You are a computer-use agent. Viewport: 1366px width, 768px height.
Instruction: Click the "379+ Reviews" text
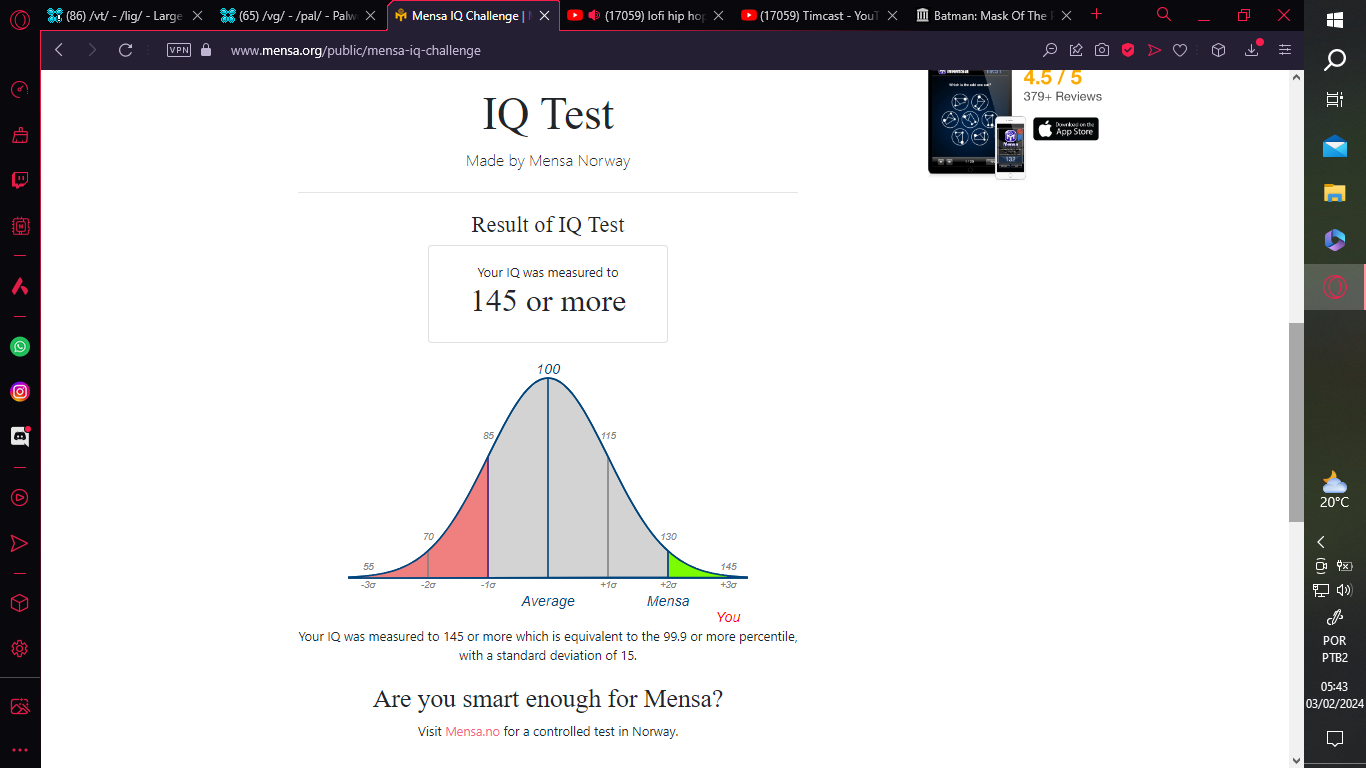coord(1063,97)
